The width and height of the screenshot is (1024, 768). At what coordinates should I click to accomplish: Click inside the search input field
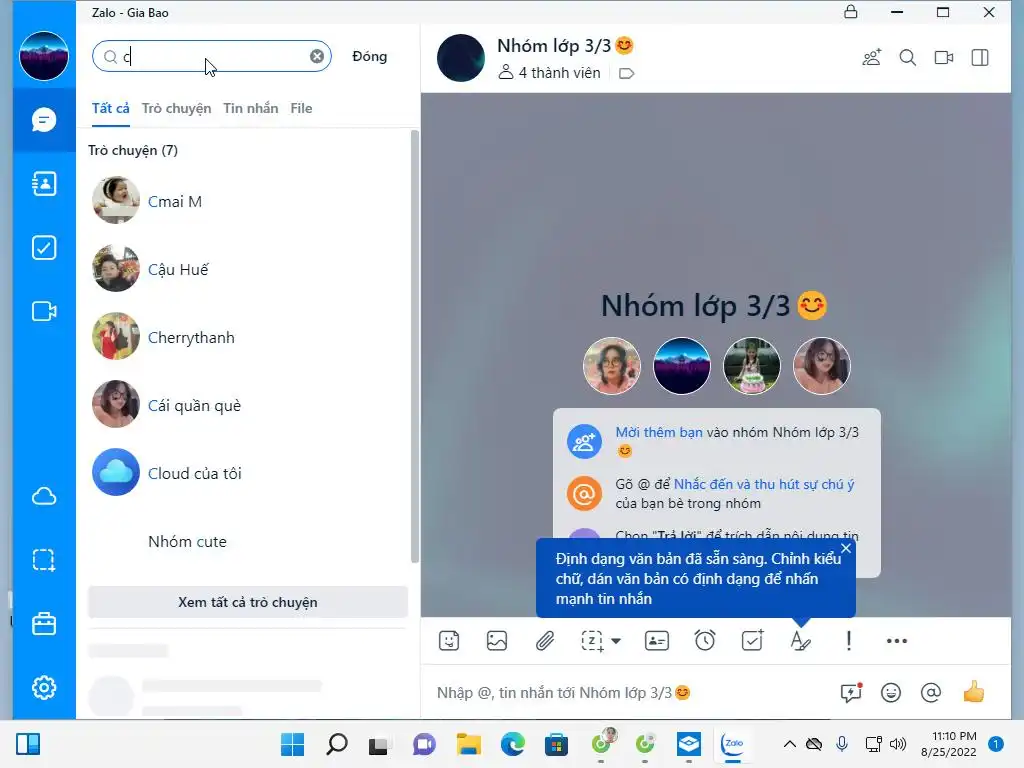click(x=212, y=56)
